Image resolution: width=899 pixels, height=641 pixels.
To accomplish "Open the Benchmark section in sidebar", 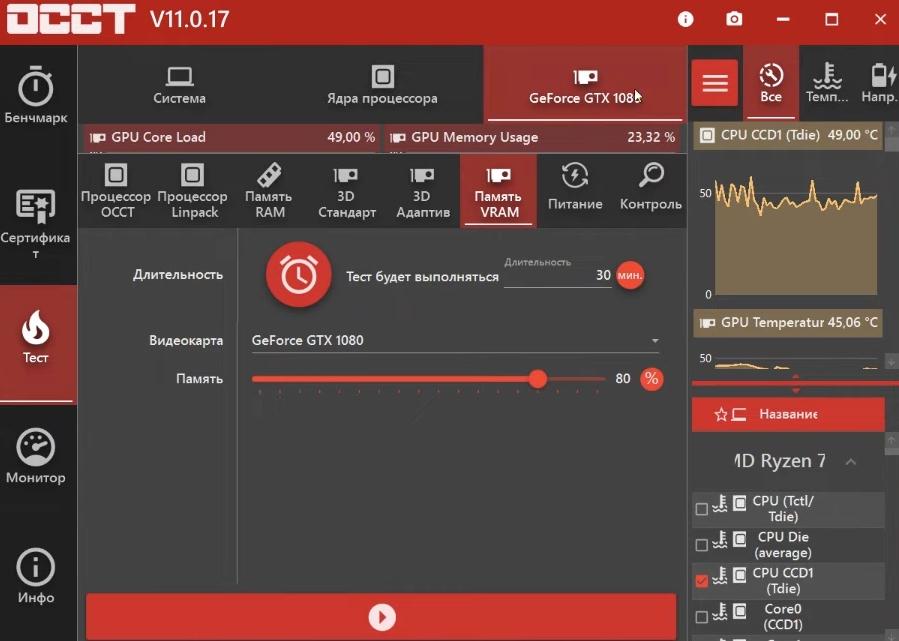I will point(36,96).
